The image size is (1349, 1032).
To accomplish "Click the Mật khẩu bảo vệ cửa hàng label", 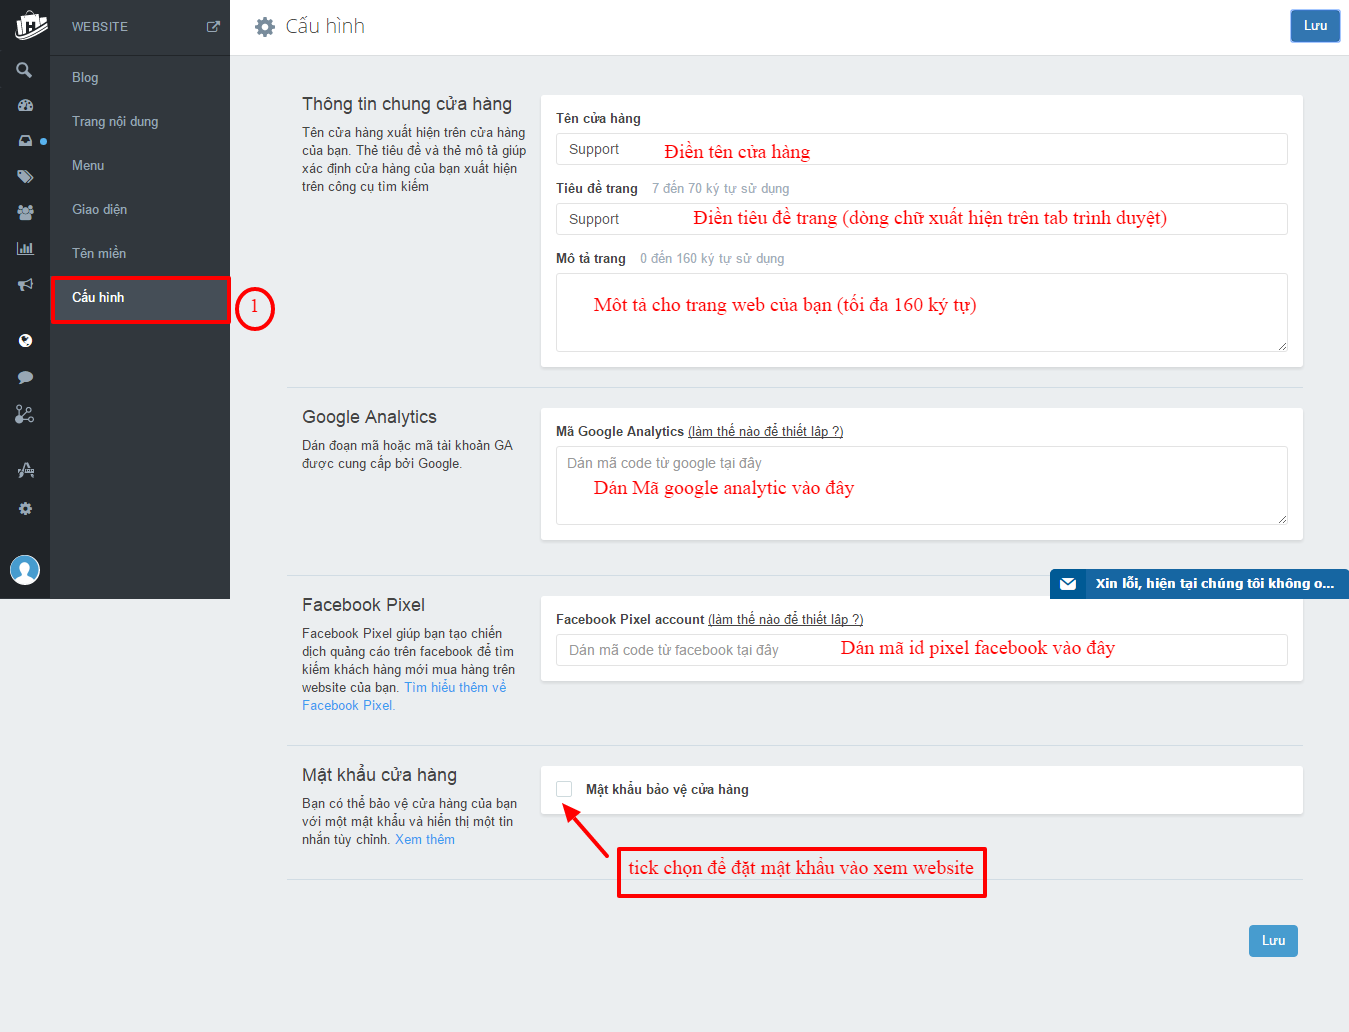I will click(x=667, y=790).
